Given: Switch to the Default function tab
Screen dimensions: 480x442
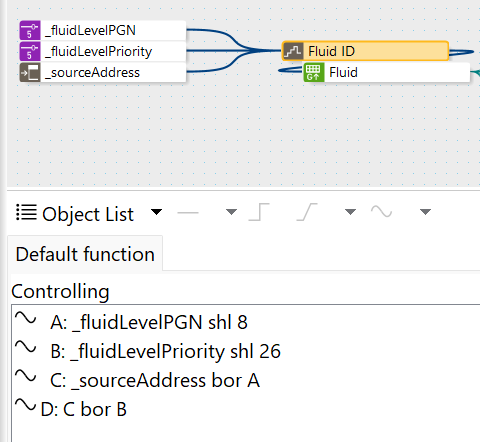Looking at the screenshot, I should pos(85,254).
